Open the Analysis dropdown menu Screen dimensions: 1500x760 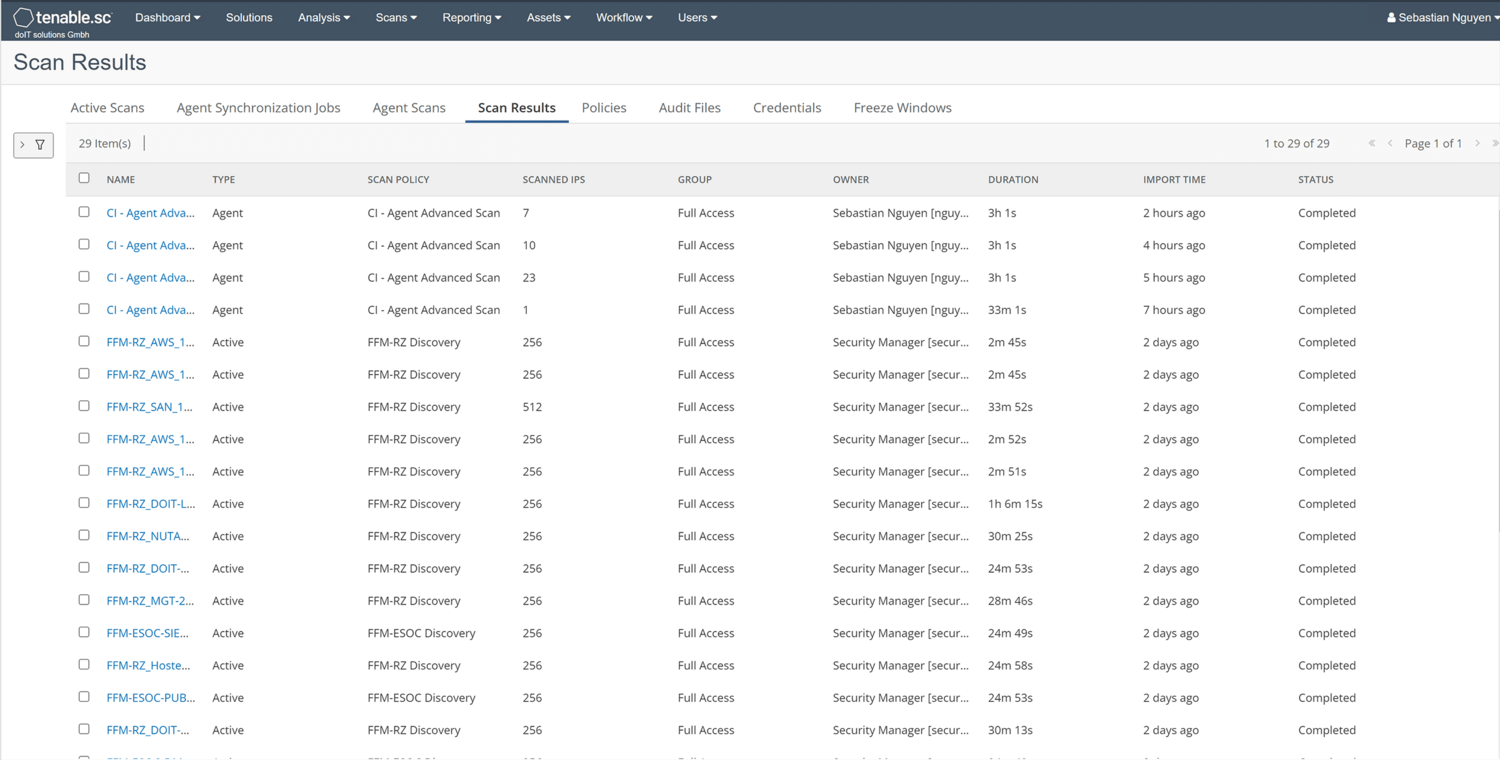pyautogui.click(x=324, y=18)
